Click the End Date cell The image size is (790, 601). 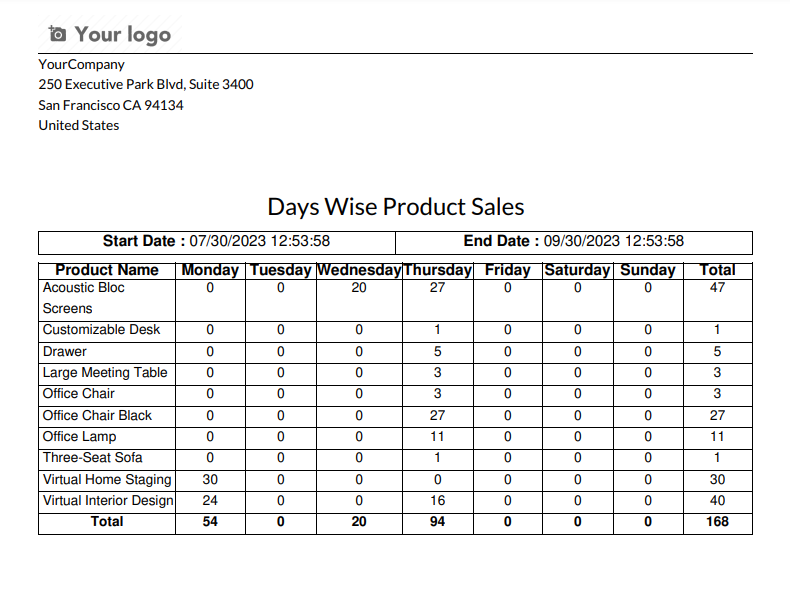574,241
